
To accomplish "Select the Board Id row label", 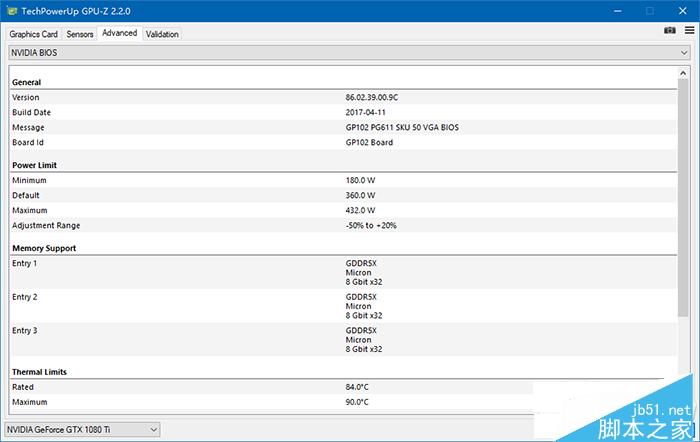I will [x=28, y=142].
